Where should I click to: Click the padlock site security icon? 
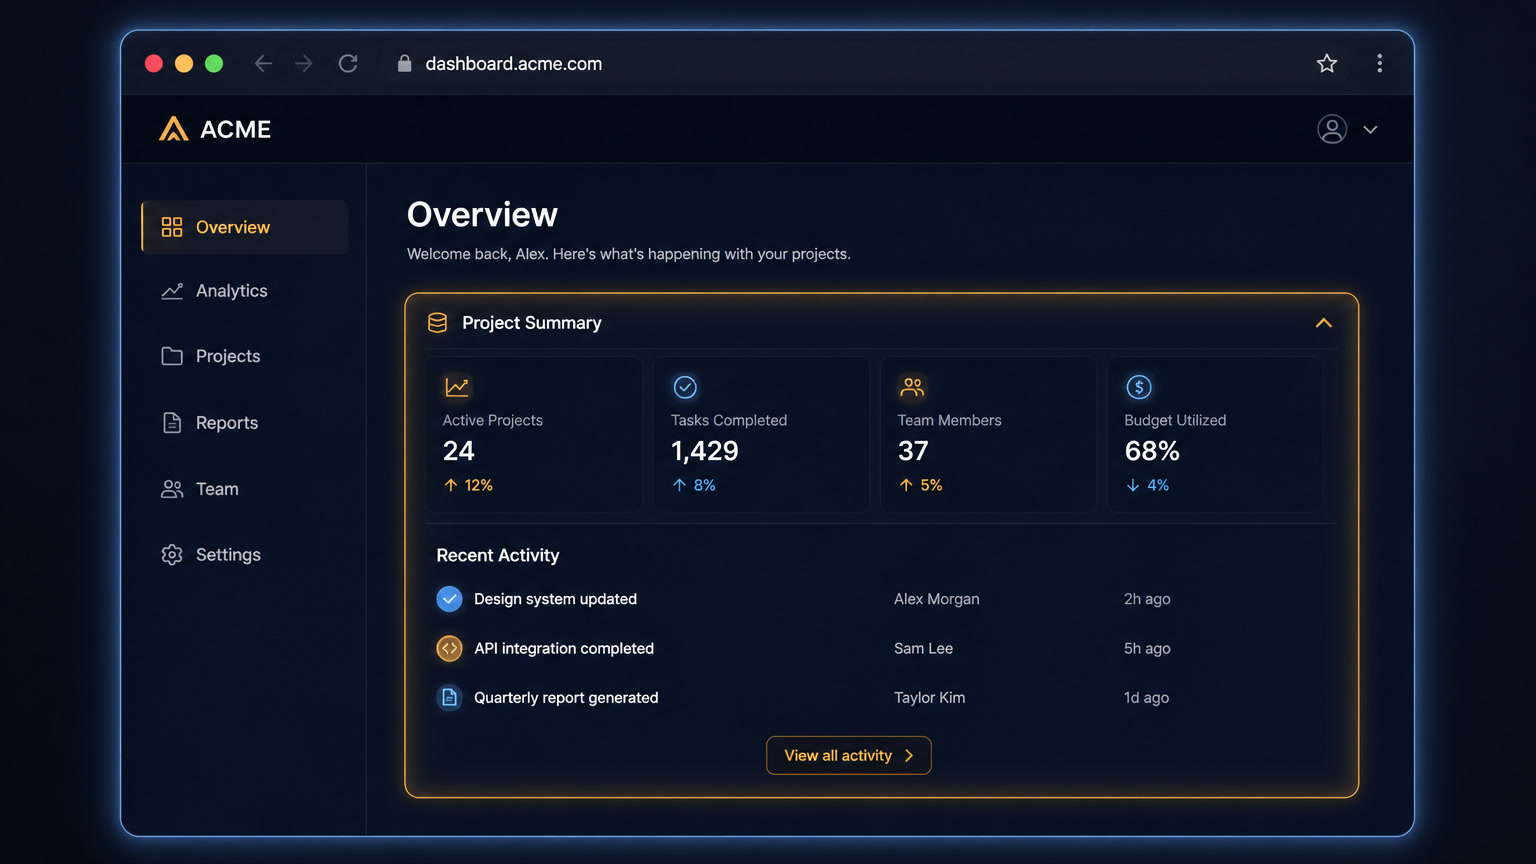coord(404,63)
